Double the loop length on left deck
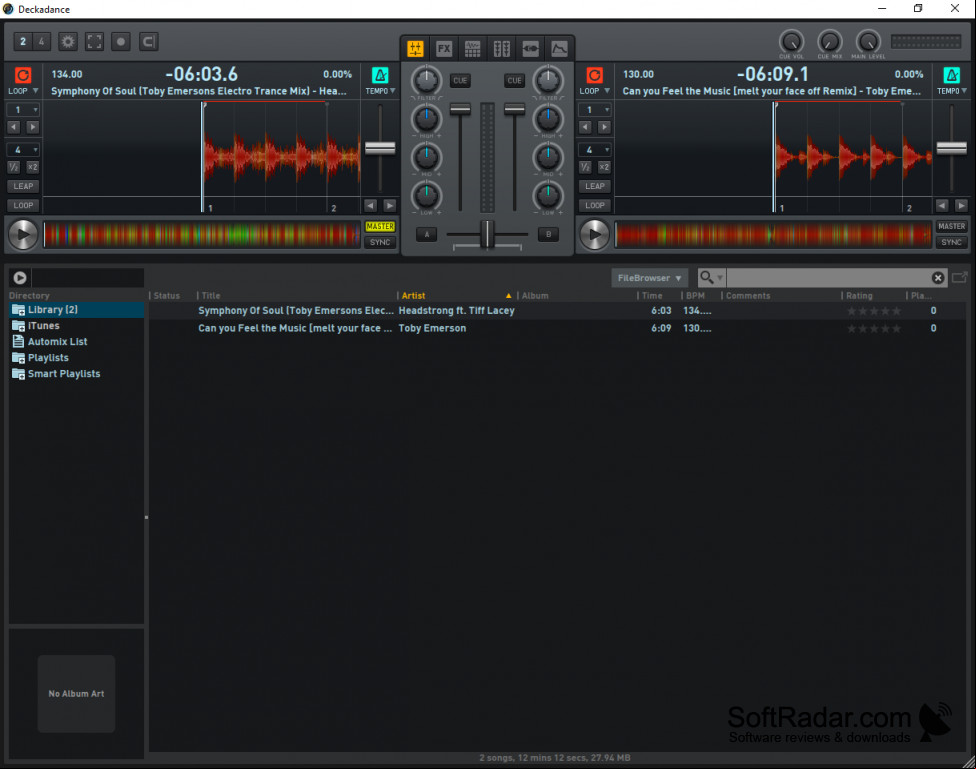The width and height of the screenshot is (976, 769). click(32, 167)
